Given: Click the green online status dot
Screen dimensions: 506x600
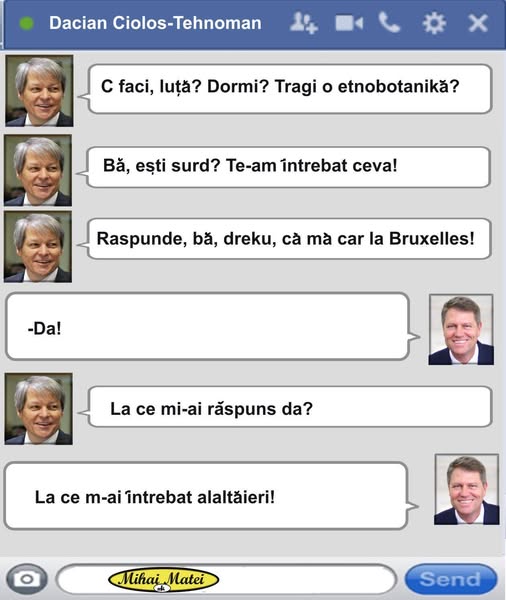Looking at the screenshot, I should click(x=27, y=23).
